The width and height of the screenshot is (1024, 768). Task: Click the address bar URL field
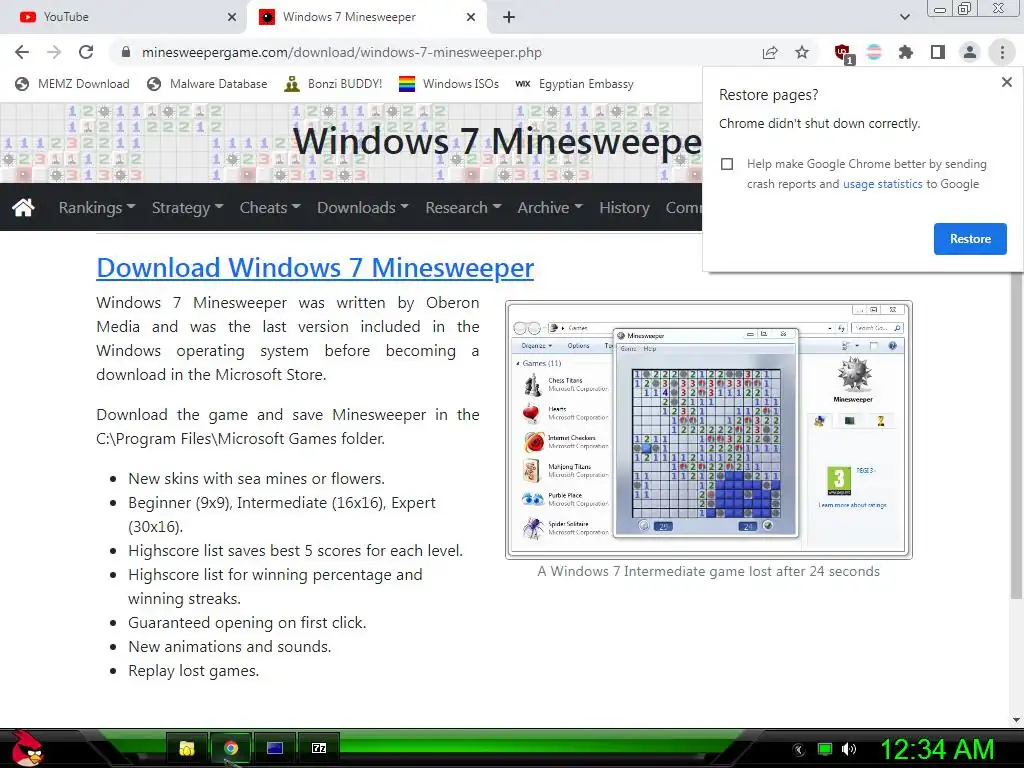(x=431, y=52)
